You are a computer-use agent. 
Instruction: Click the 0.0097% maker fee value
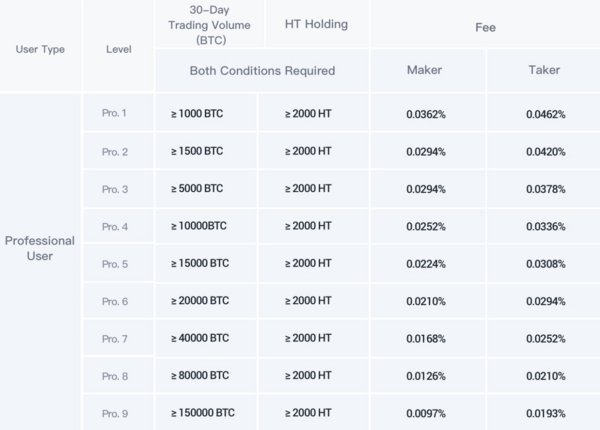coord(426,412)
